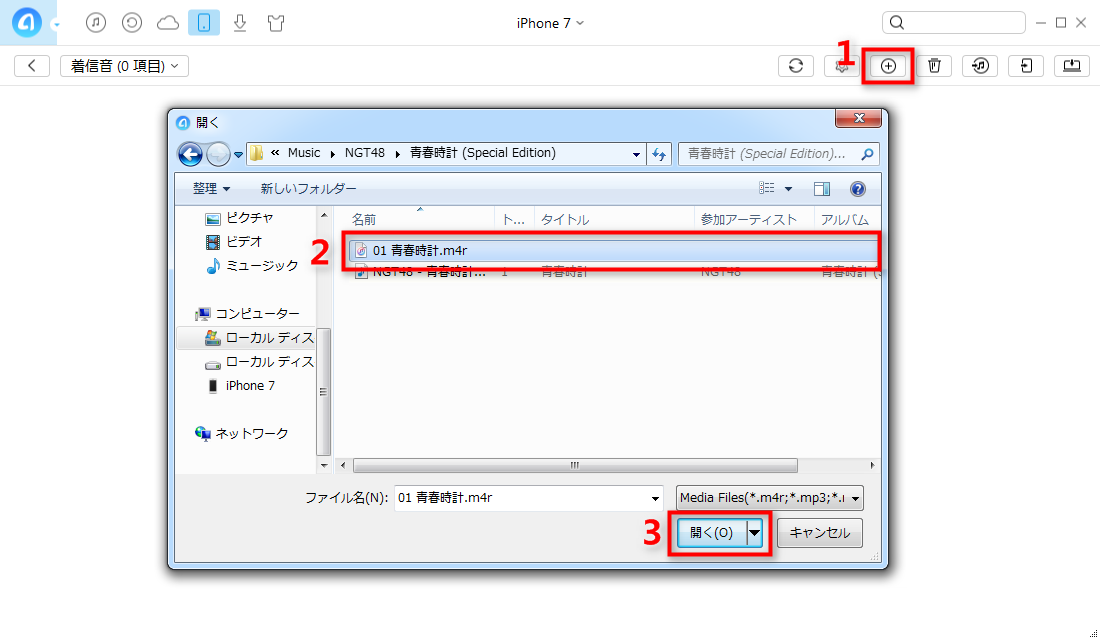Select 青春時計 (Special Edition) path segment

(x=483, y=153)
